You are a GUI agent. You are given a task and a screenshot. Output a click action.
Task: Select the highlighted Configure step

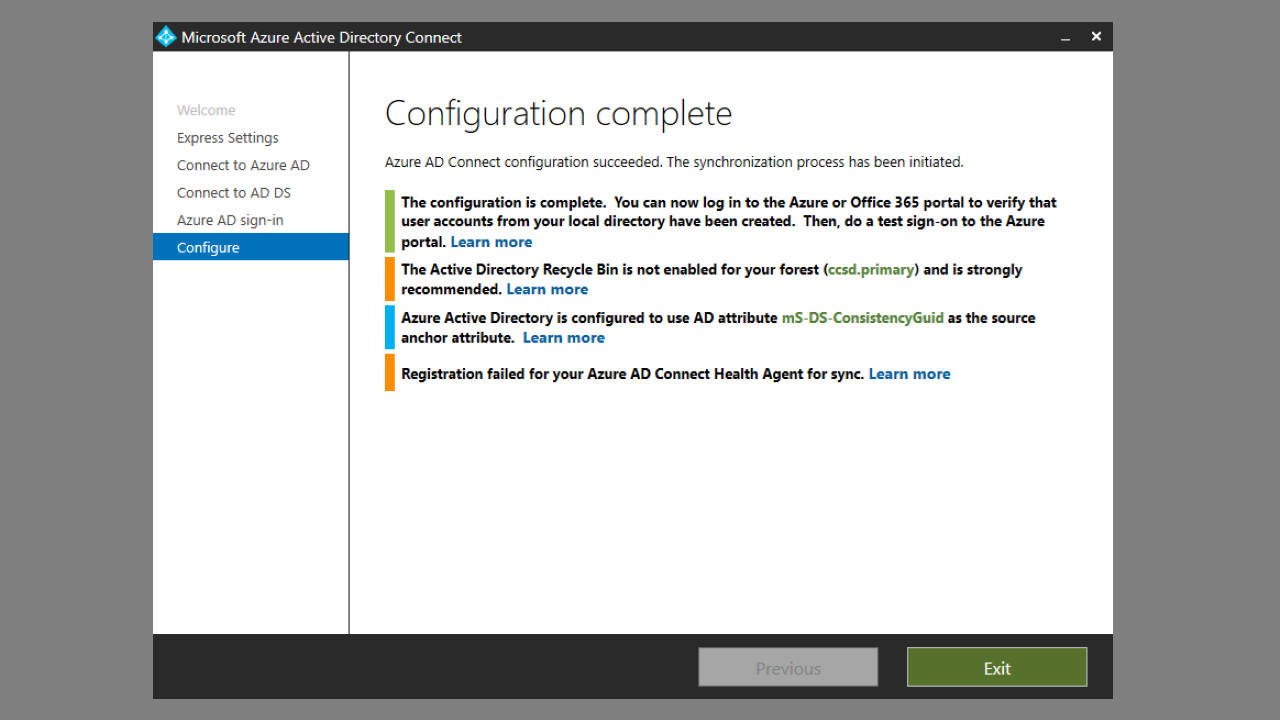pyautogui.click(x=251, y=247)
